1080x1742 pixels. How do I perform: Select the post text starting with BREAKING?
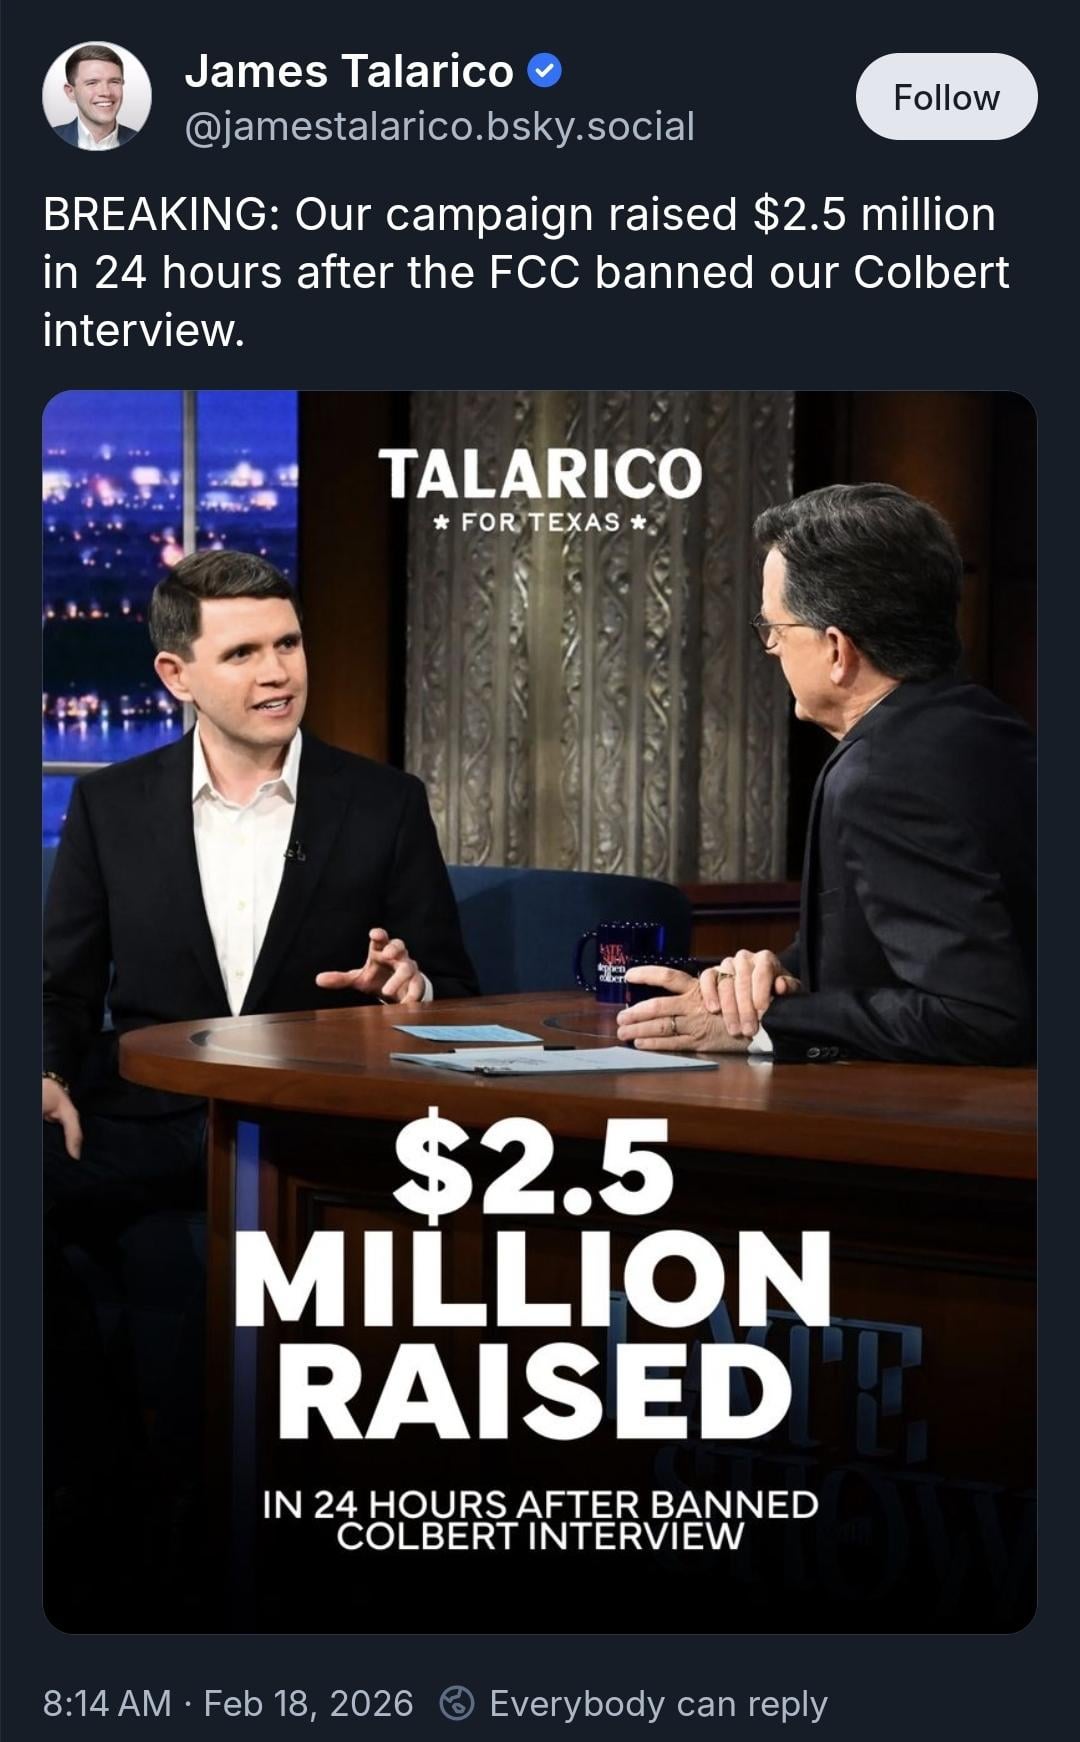tap(526, 272)
